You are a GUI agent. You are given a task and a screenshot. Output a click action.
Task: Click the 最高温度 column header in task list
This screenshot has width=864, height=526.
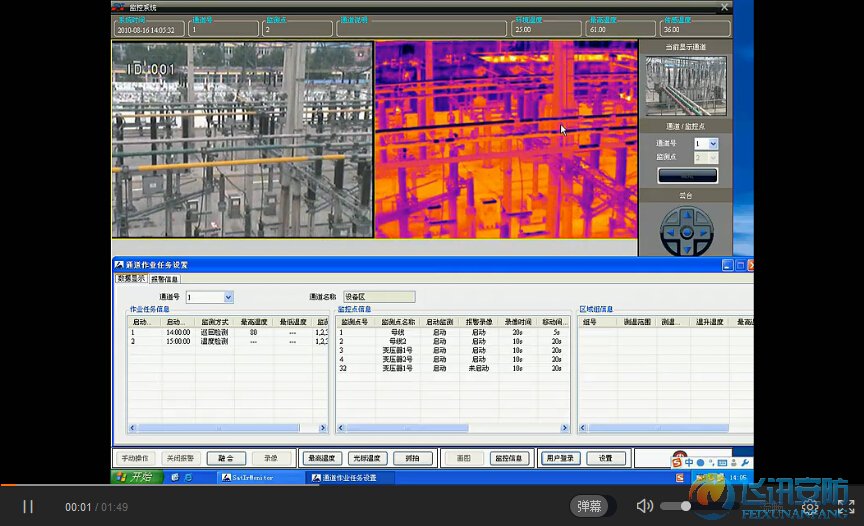coord(253,322)
